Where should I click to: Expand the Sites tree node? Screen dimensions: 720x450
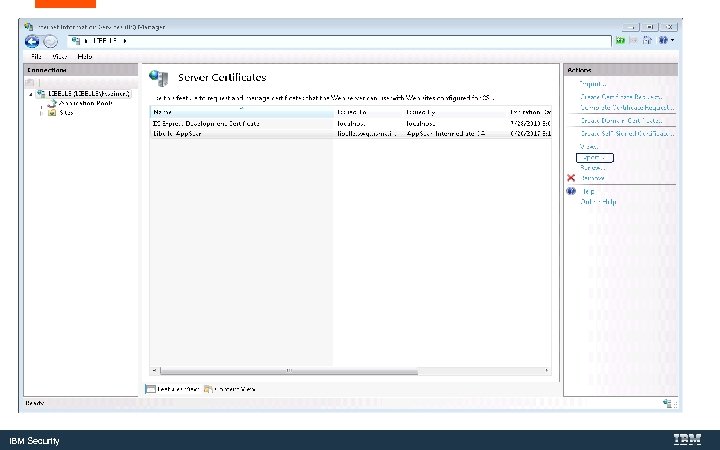pyautogui.click(x=41, y=112)
